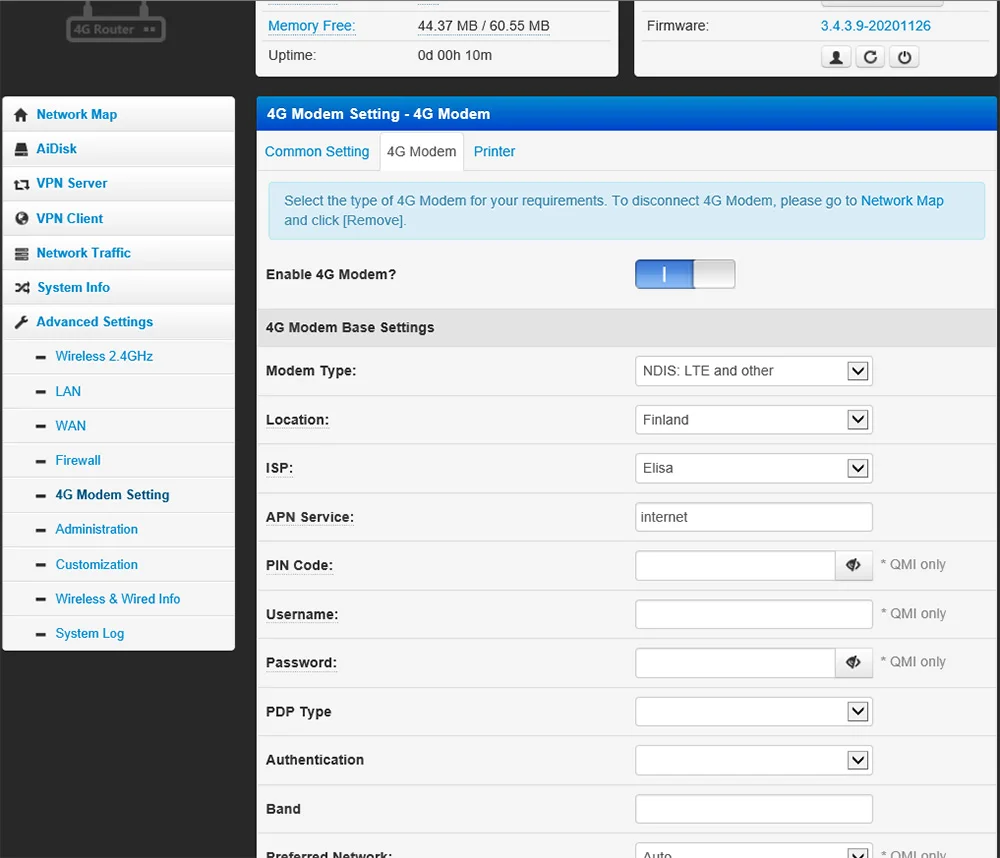The width and height of the screenshot is (1000, 858).
Task: Click the 4G Router logo icon
Action: pyautogui.click(x=115, y=23)
